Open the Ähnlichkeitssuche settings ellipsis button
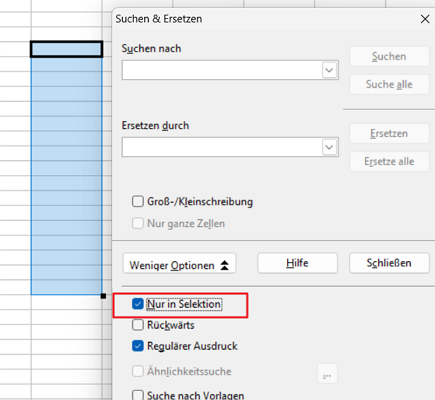The height and width of the screenshot is (400, 435). click(327, 373)
